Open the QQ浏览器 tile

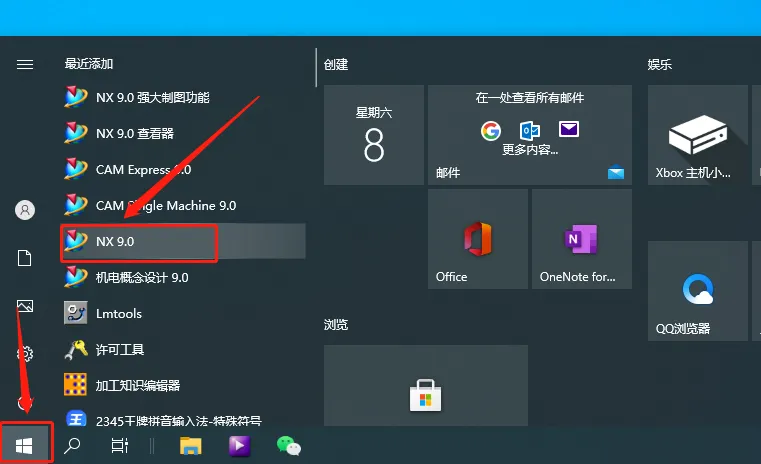(x=698, y=291)
